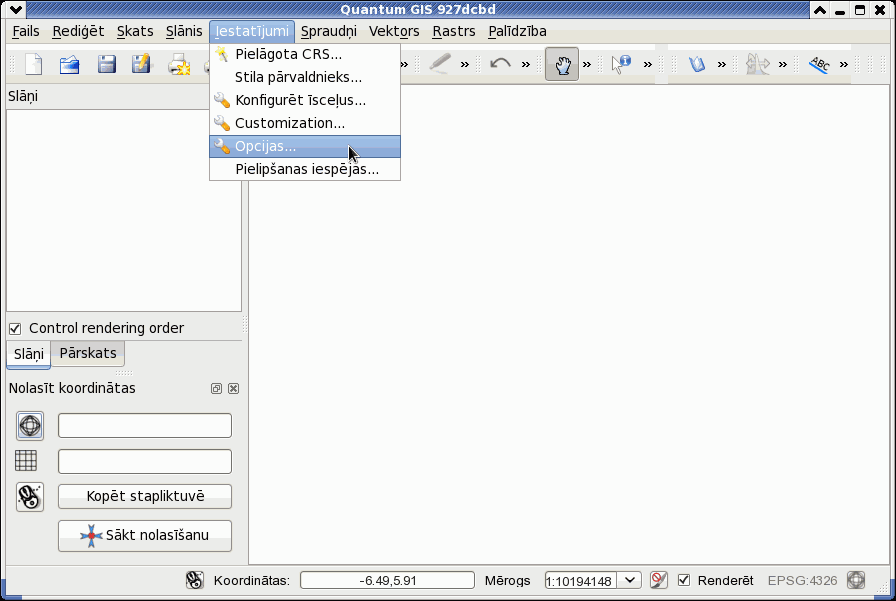This screenshot has height=601, width=896.
Task: Expand toolbar overflow chevron after the histogram icon
Action: tap(783, 65)
